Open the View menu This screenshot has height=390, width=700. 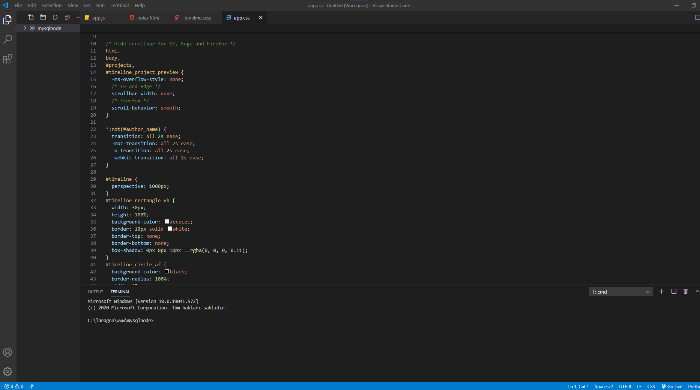[x=73, y=5]
